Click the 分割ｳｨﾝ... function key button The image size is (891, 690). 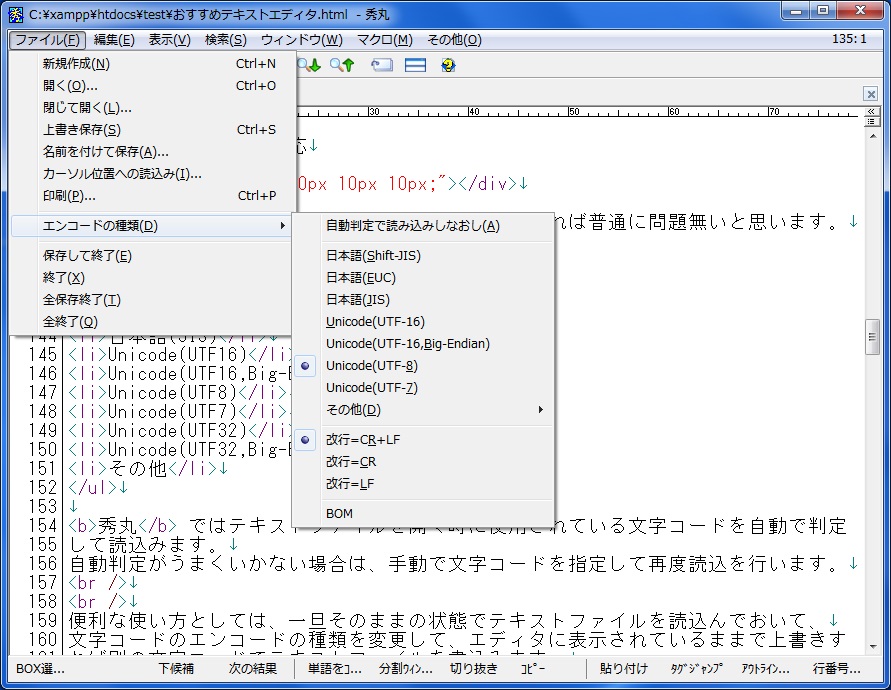pyautogui.click(x=406, y=669)
